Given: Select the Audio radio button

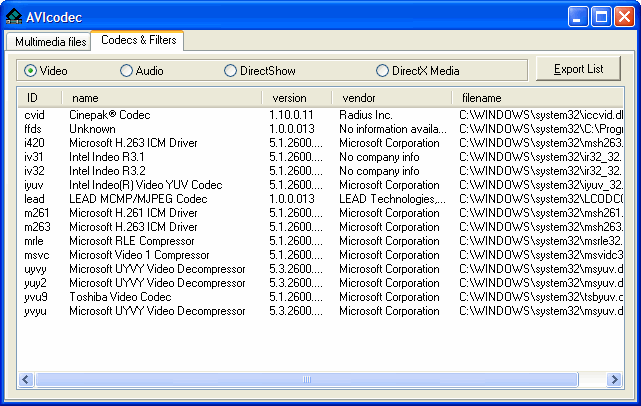Looking at the screenshot, I should (x=141, y=71).
